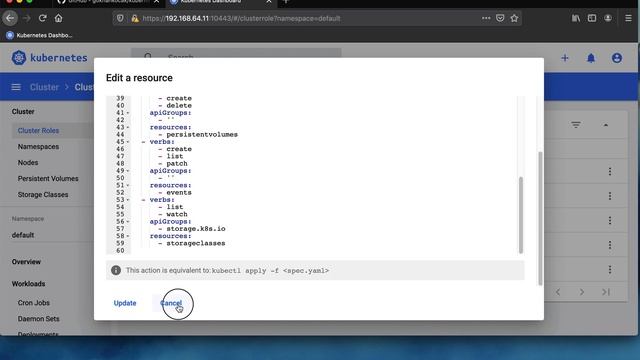Collapse the fold arrow at line 49
Screen dimensions: 640x360
[x=128, y=171]
